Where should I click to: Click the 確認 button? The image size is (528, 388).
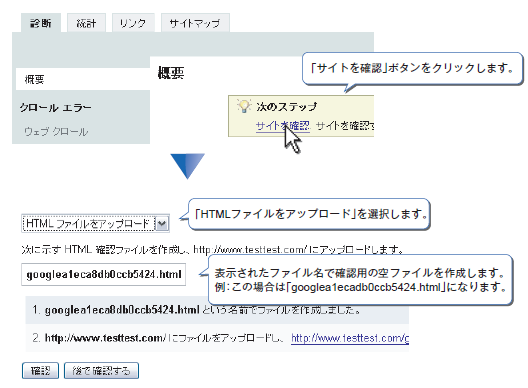(x=40, y=370)
